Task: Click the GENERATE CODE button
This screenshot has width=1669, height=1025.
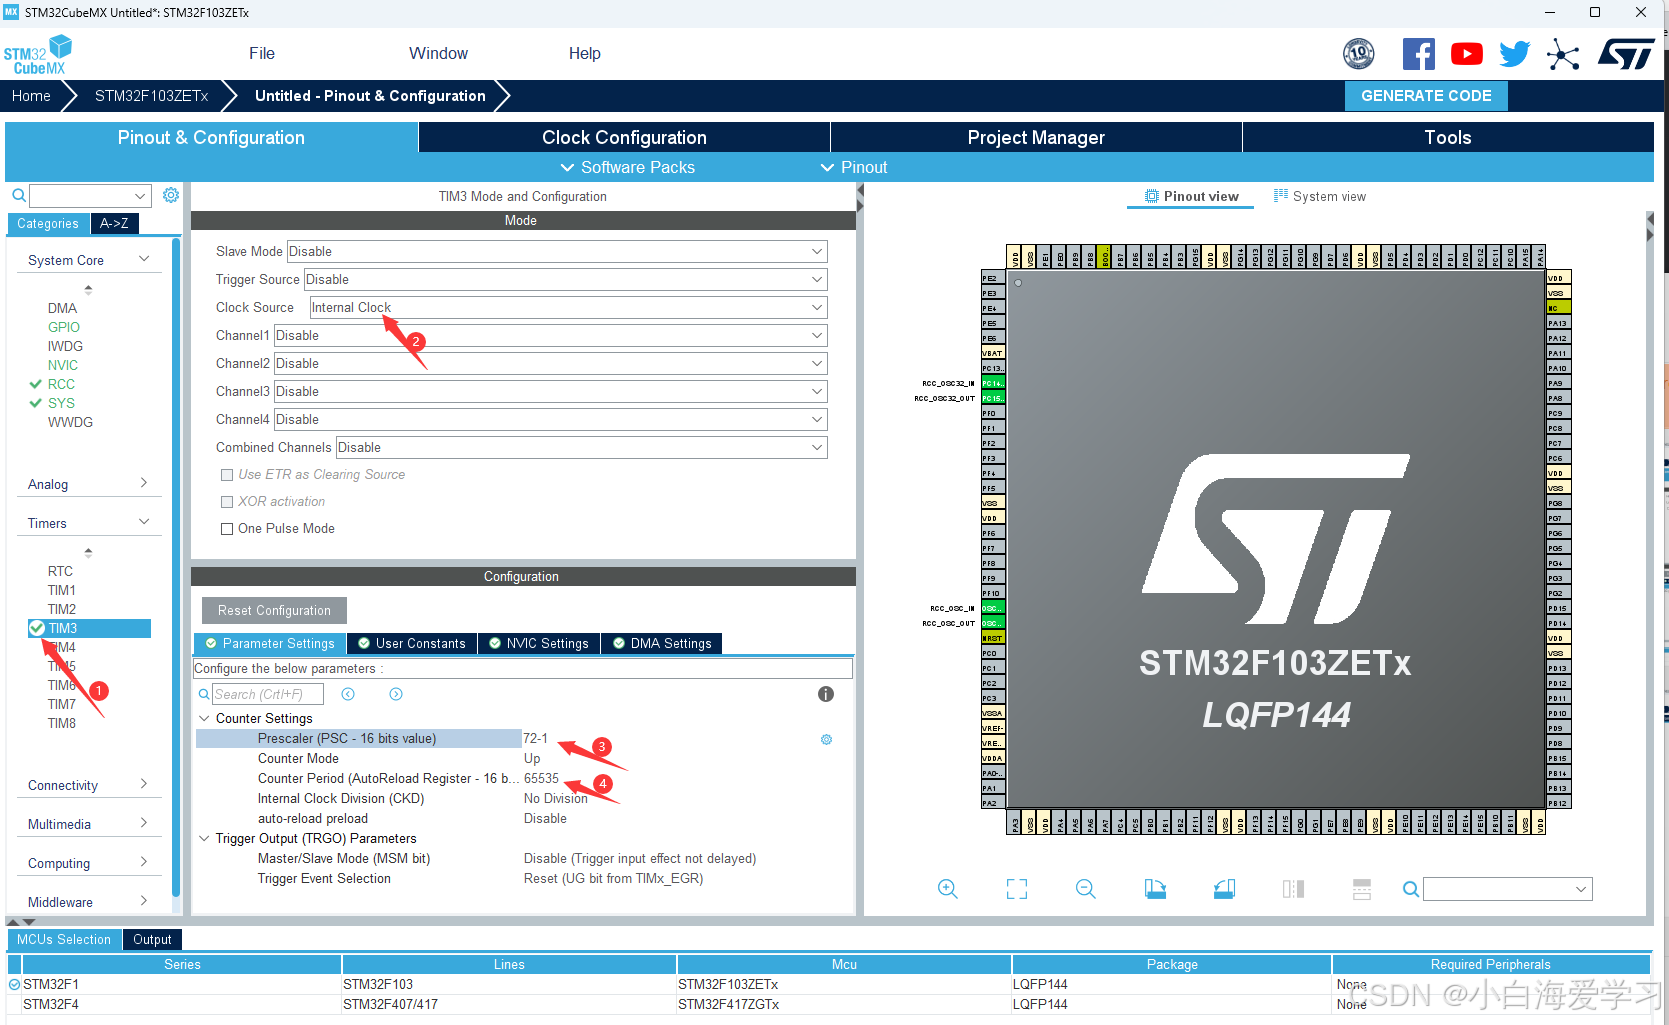Action: click(1426, 96)
